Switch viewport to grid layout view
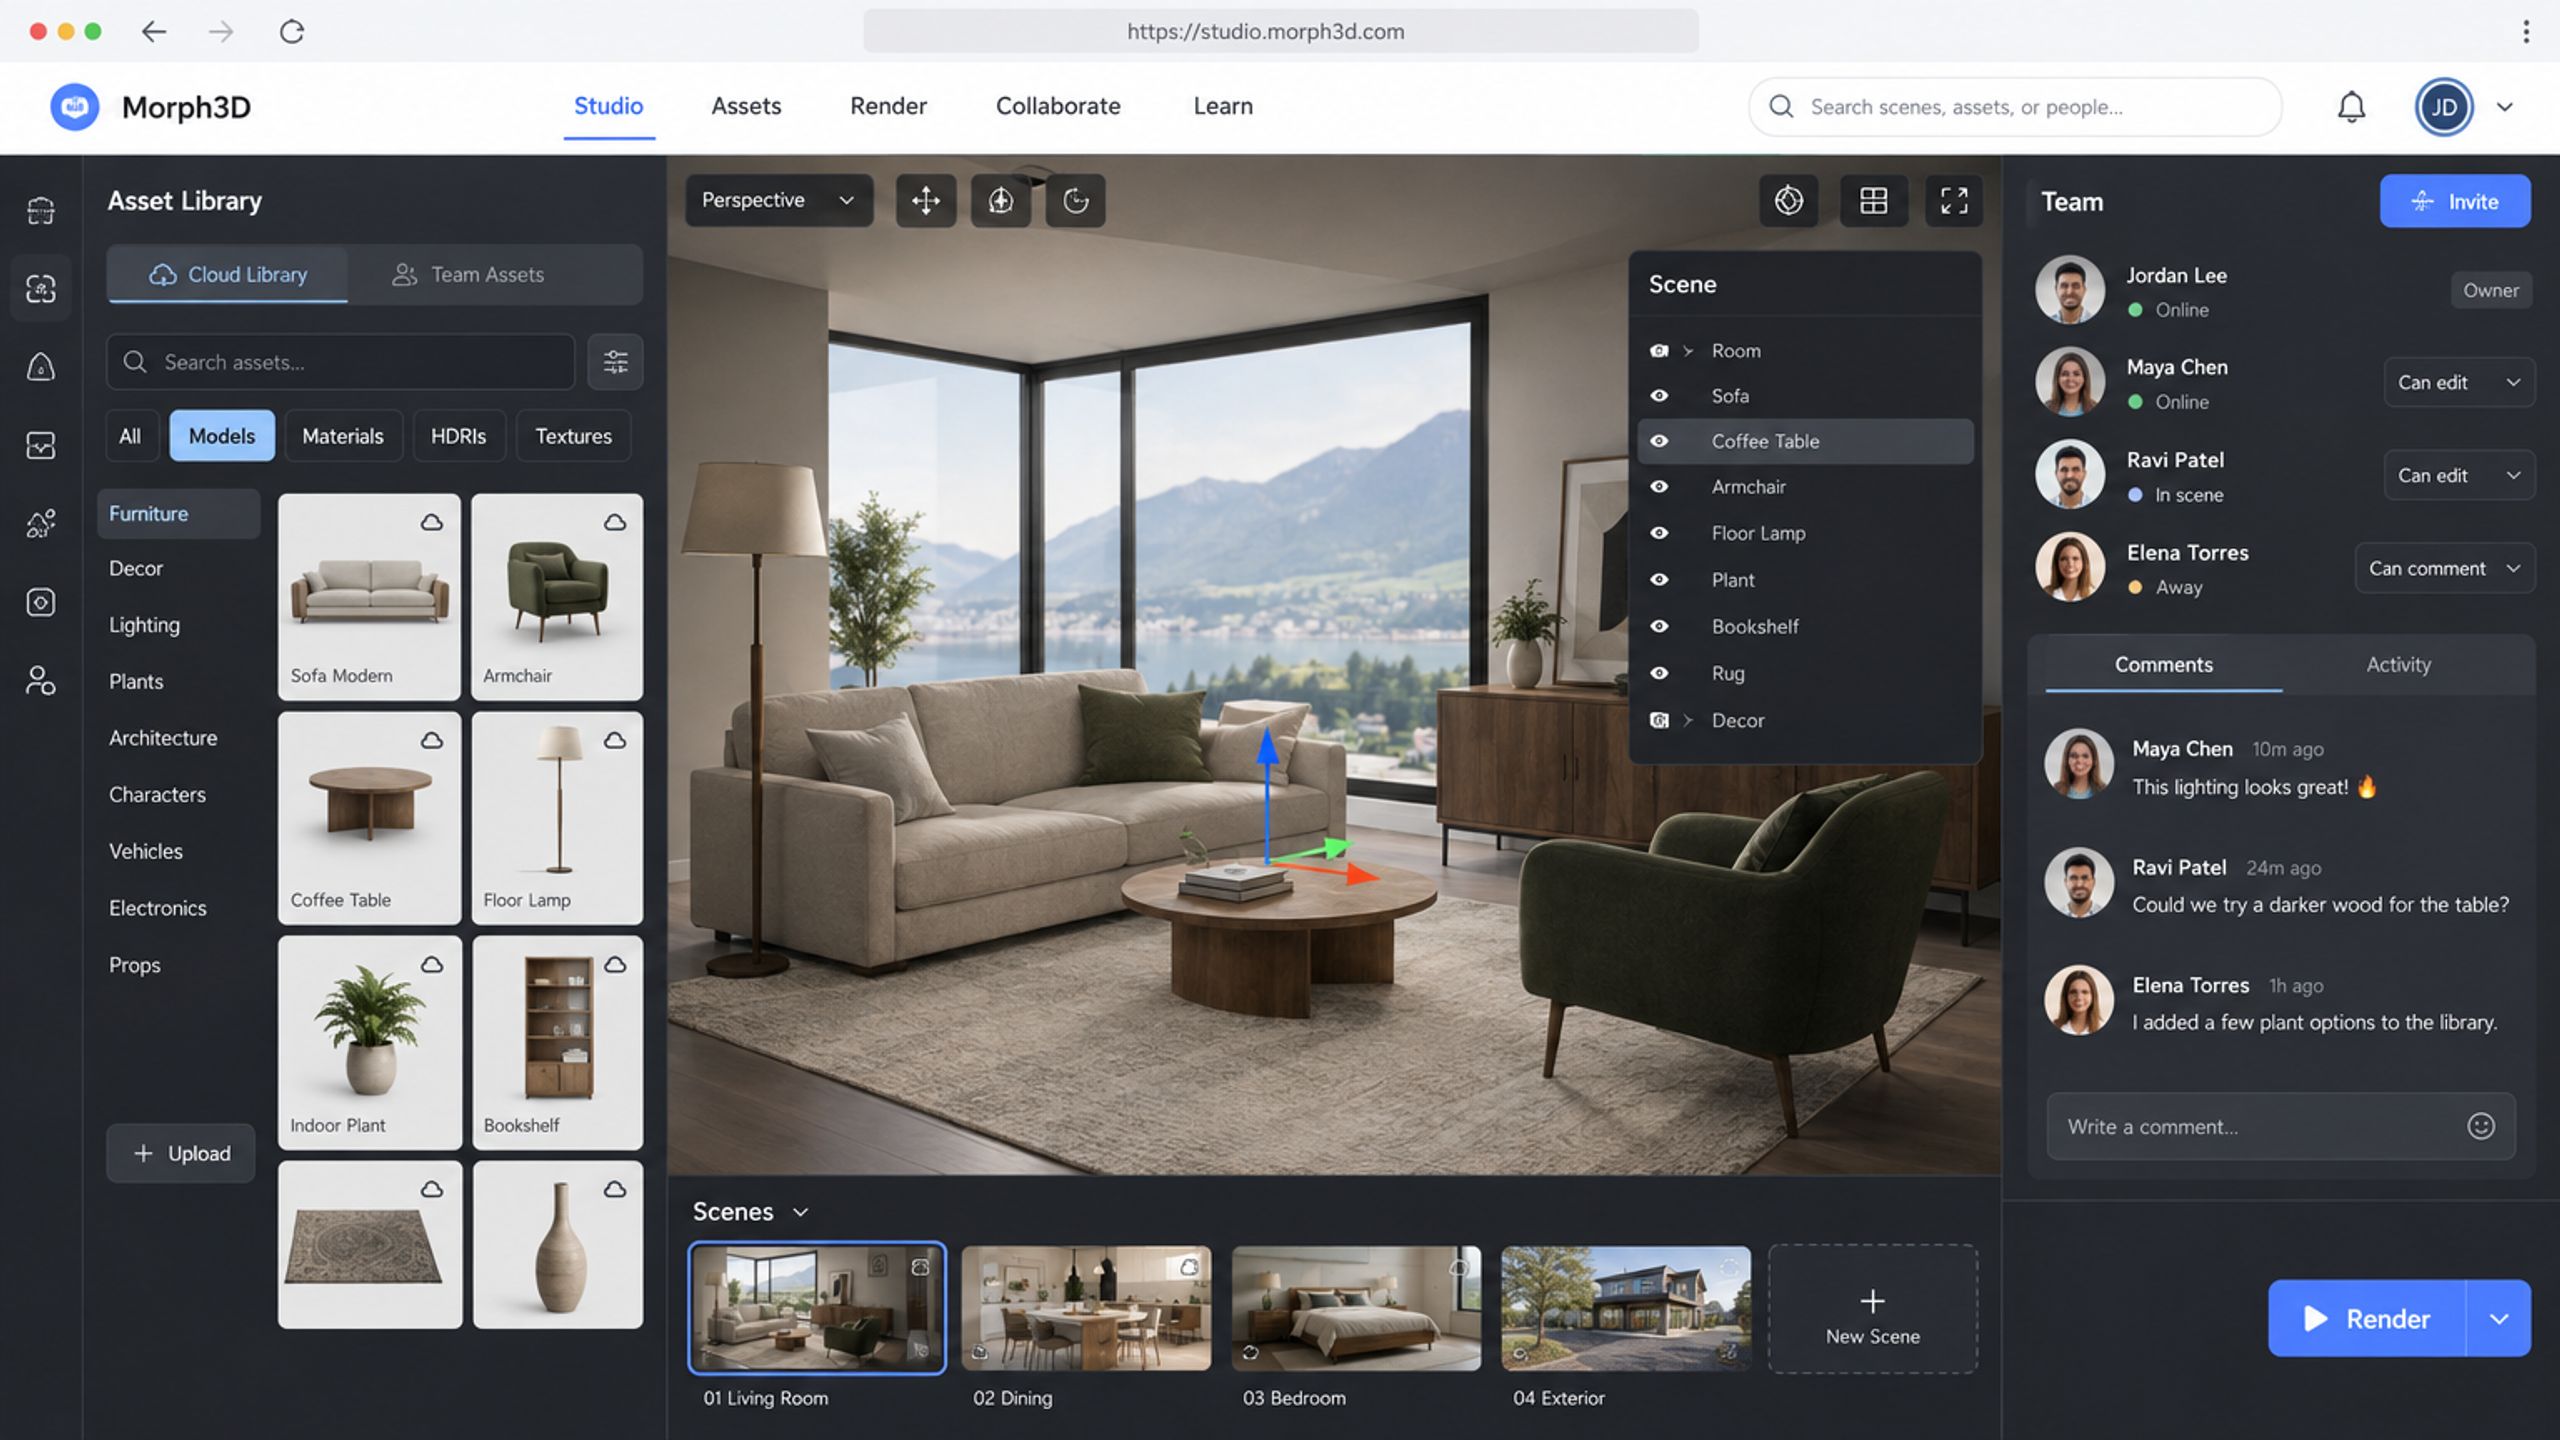 coord(1873,201)
